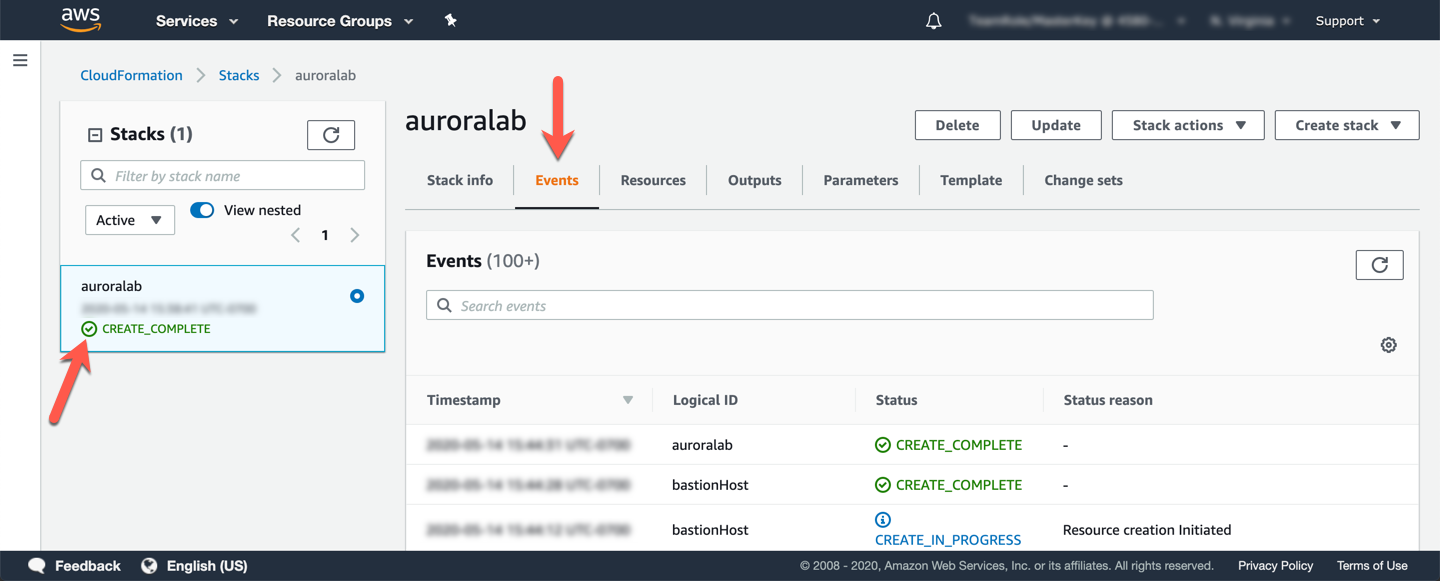
Task: Switch to the Events tab
Action: [x=557, y=180]
